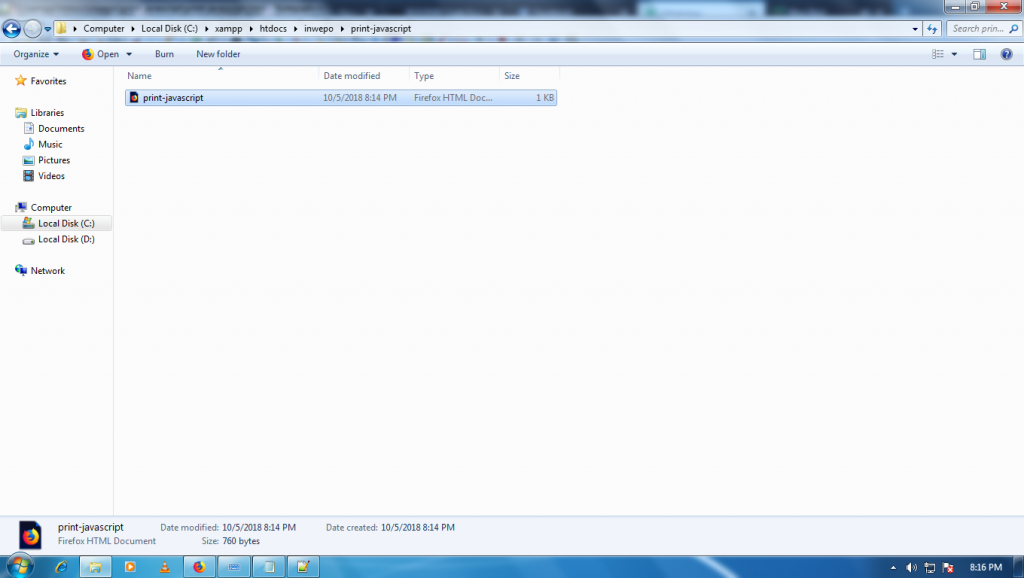1024x578 pixels.
Task: Choose Burn in the toolbar
Action: click(164, 54)
